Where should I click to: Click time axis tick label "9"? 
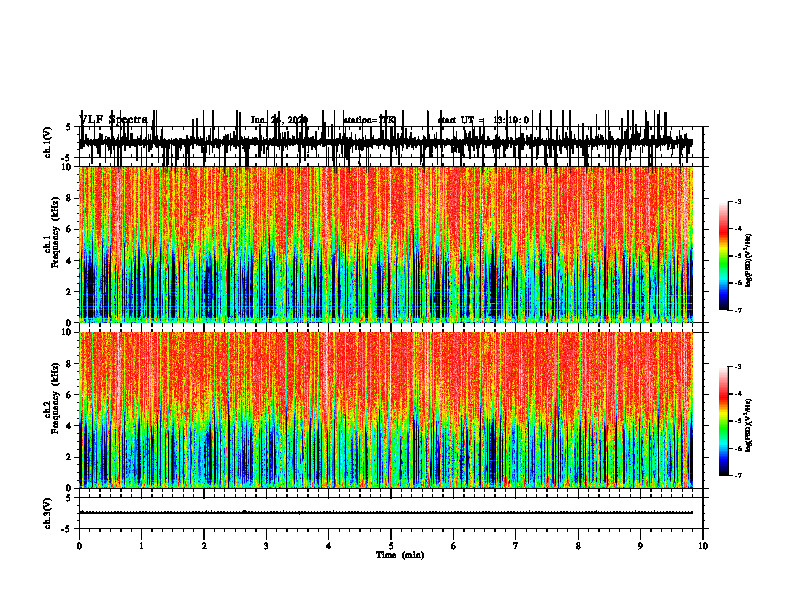pyautogui.click(x=640, y=546)
